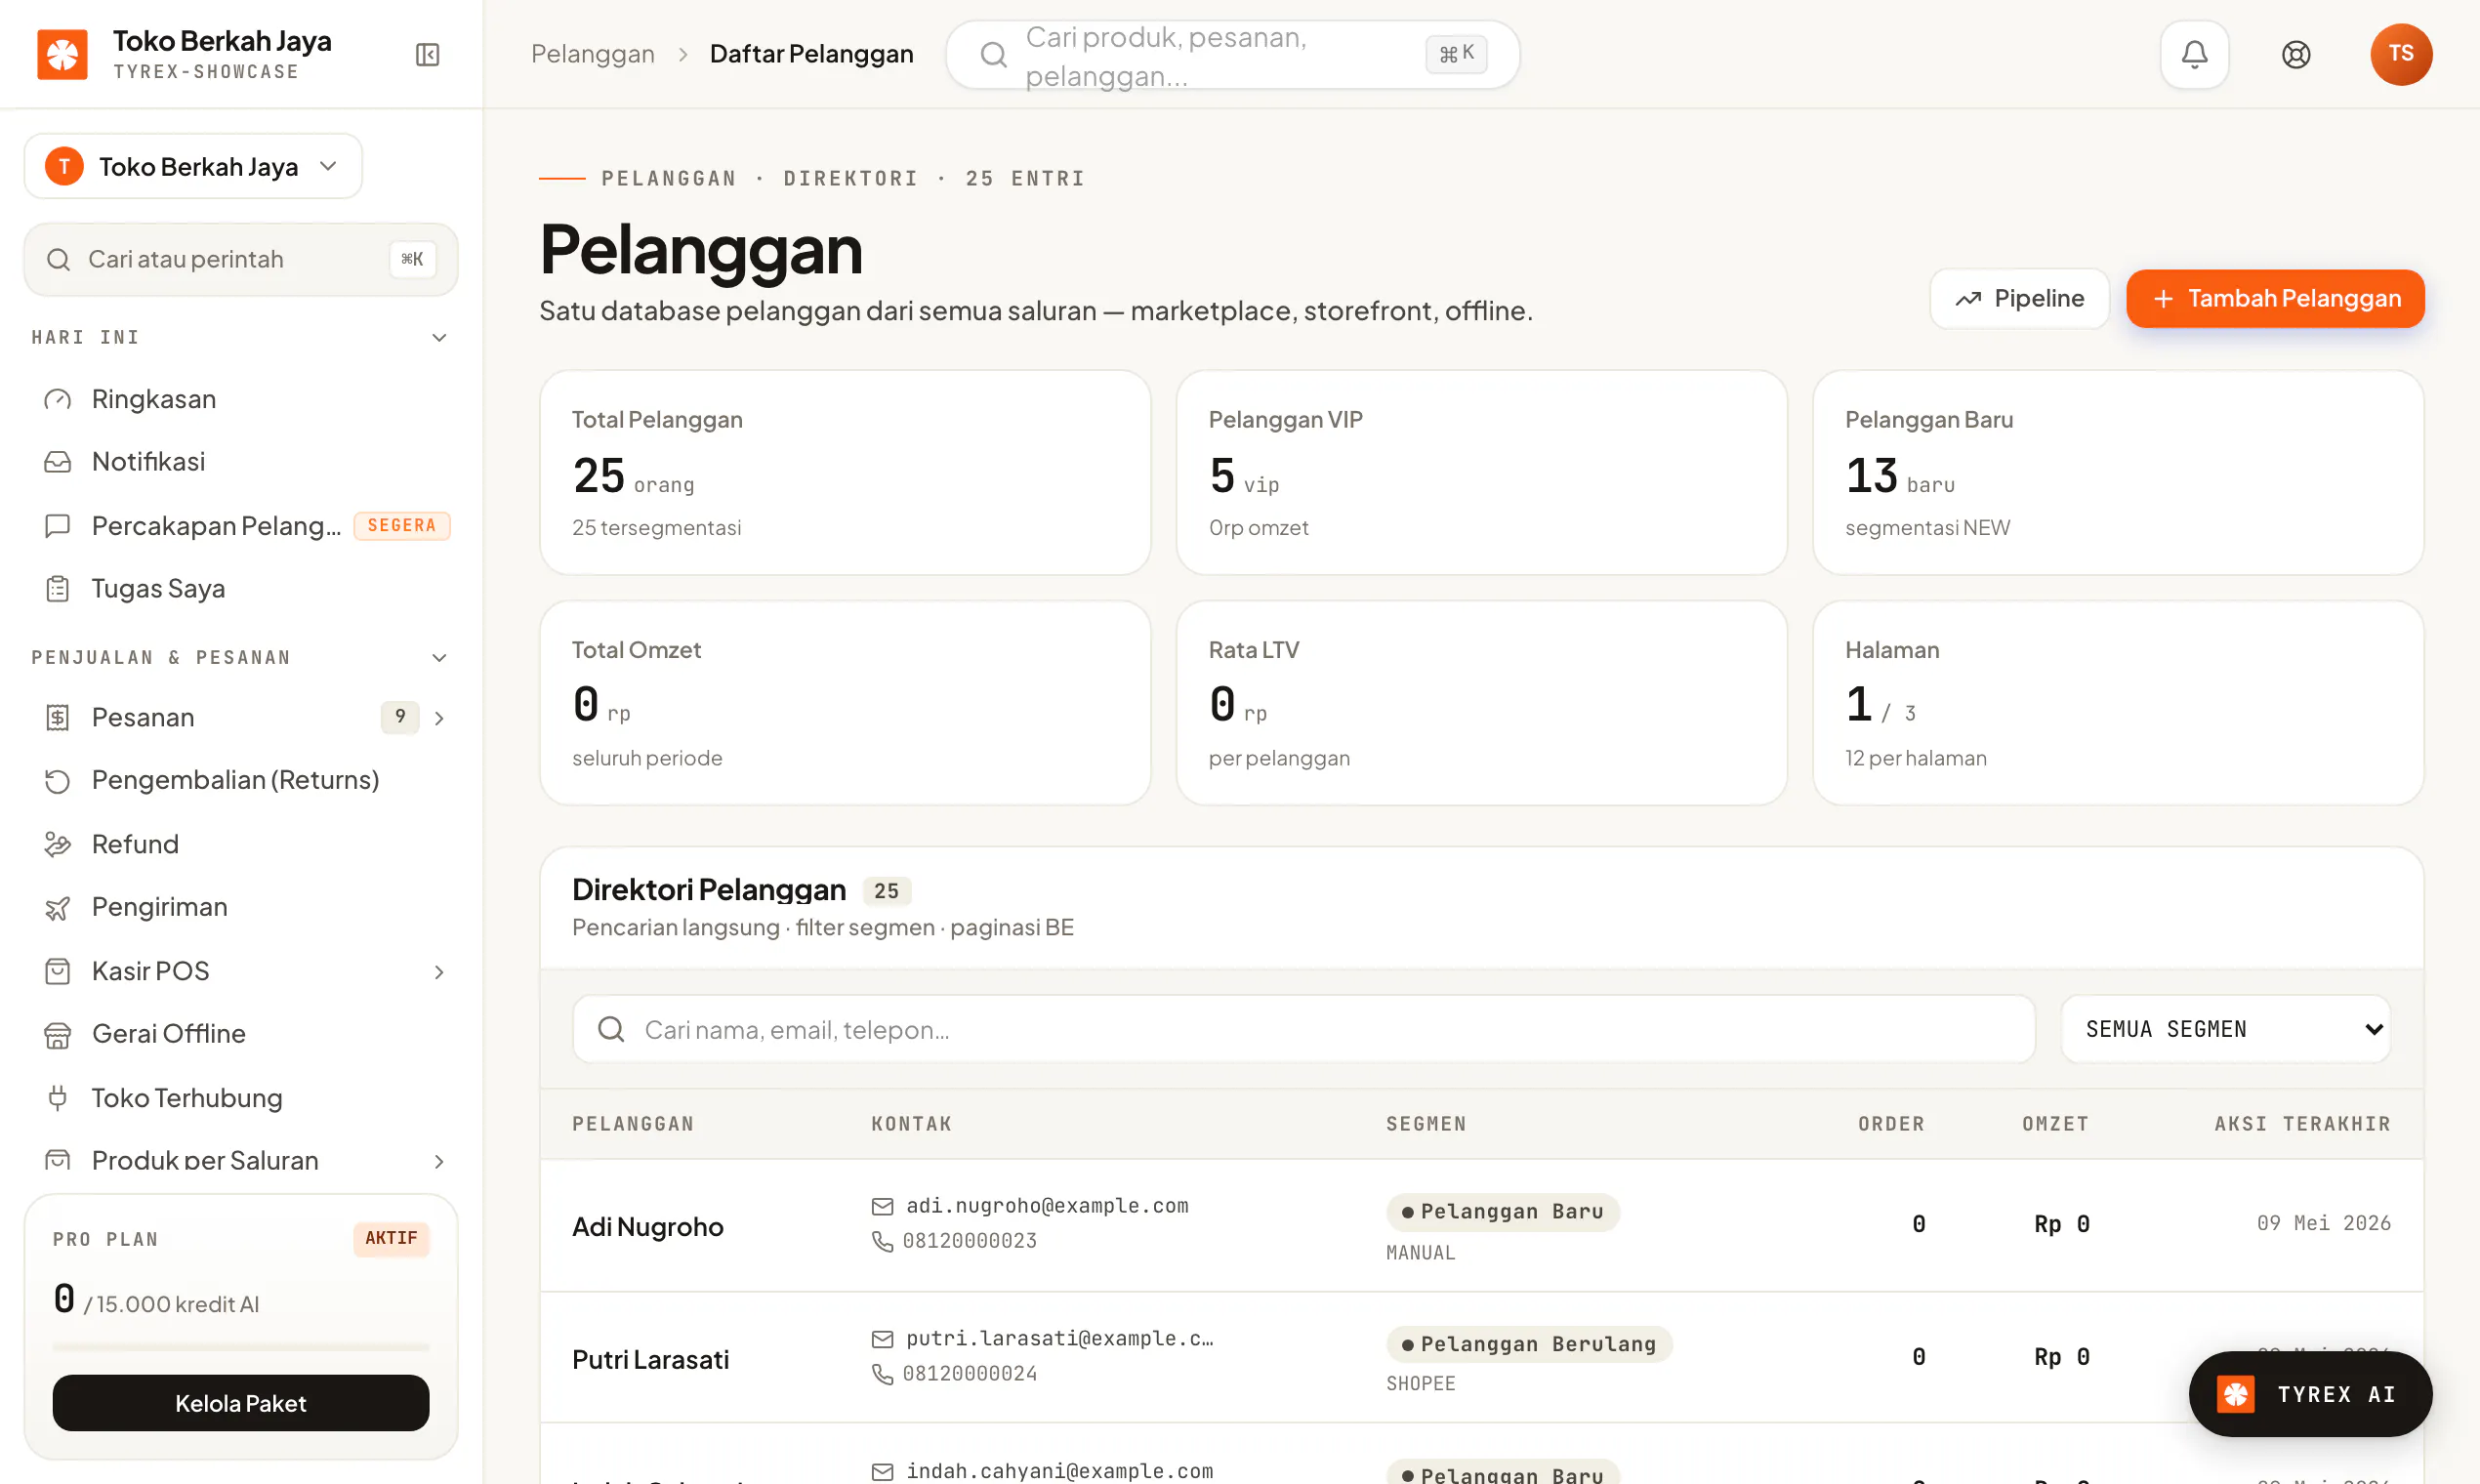Click the SEGERA badge
This screenshot has height=1484, width=2480.
click(x=402, y=525)
